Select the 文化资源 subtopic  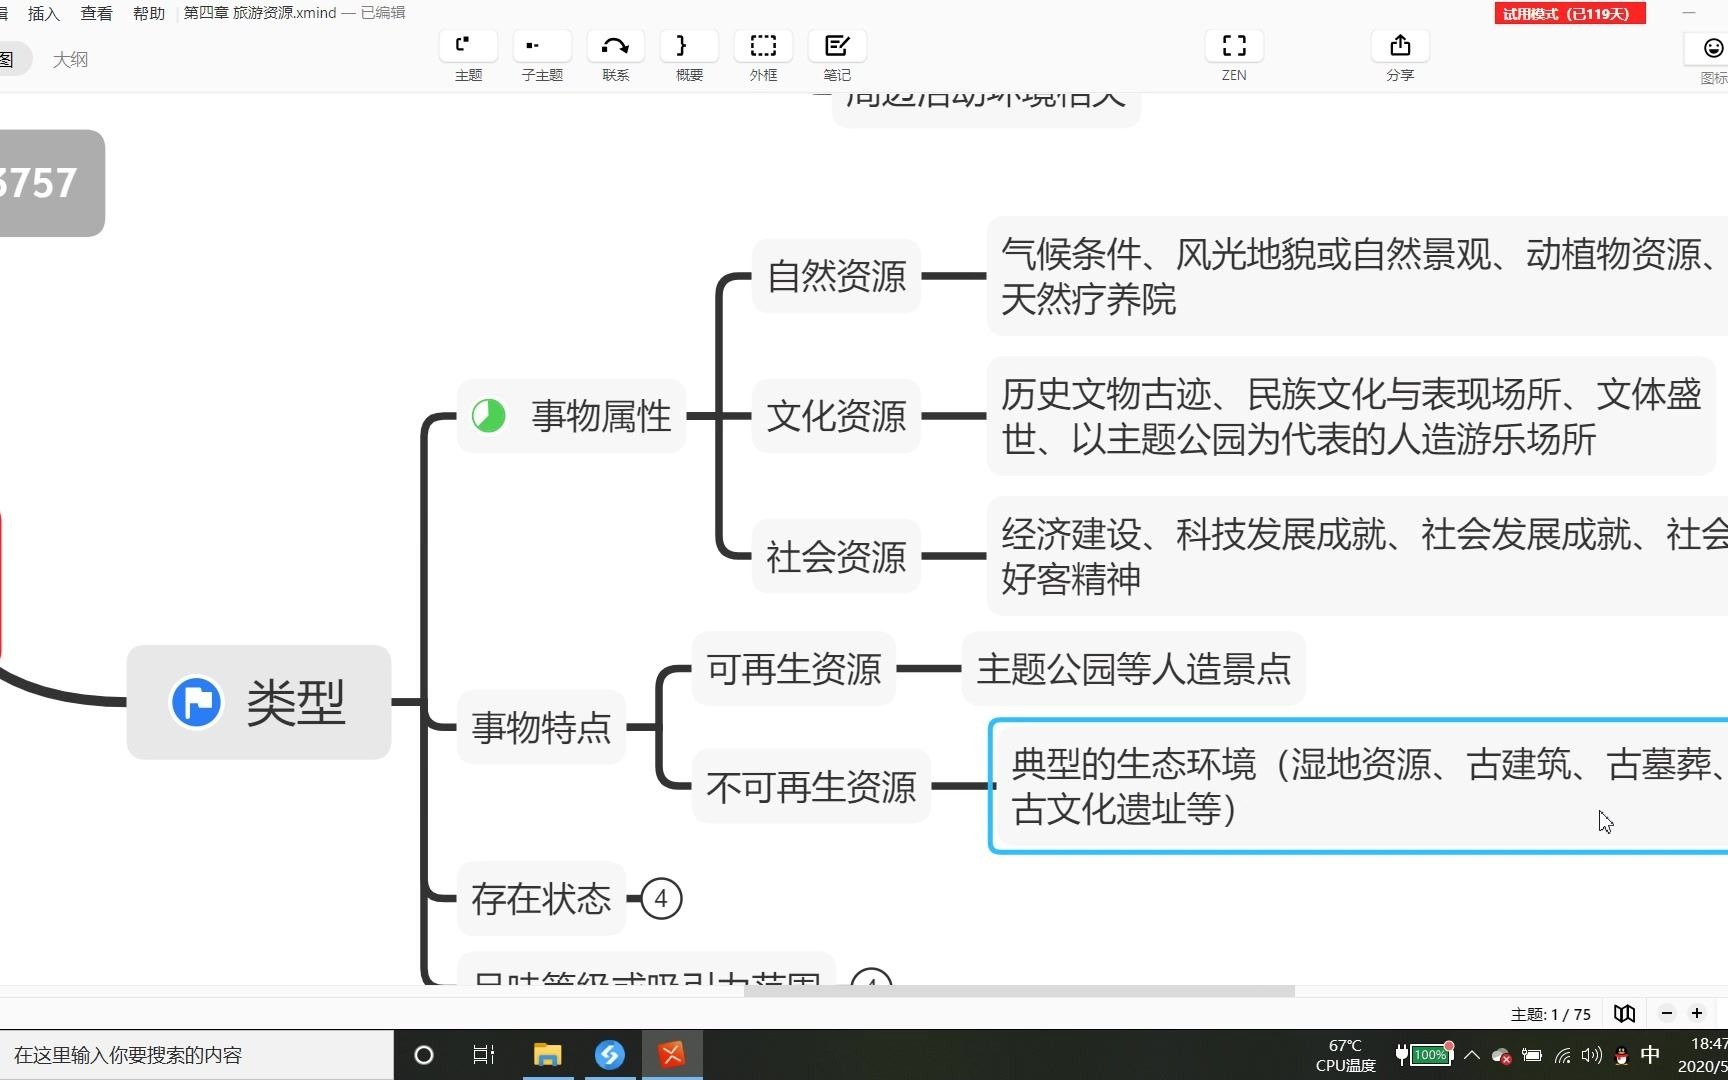click(x=836, y=415)
